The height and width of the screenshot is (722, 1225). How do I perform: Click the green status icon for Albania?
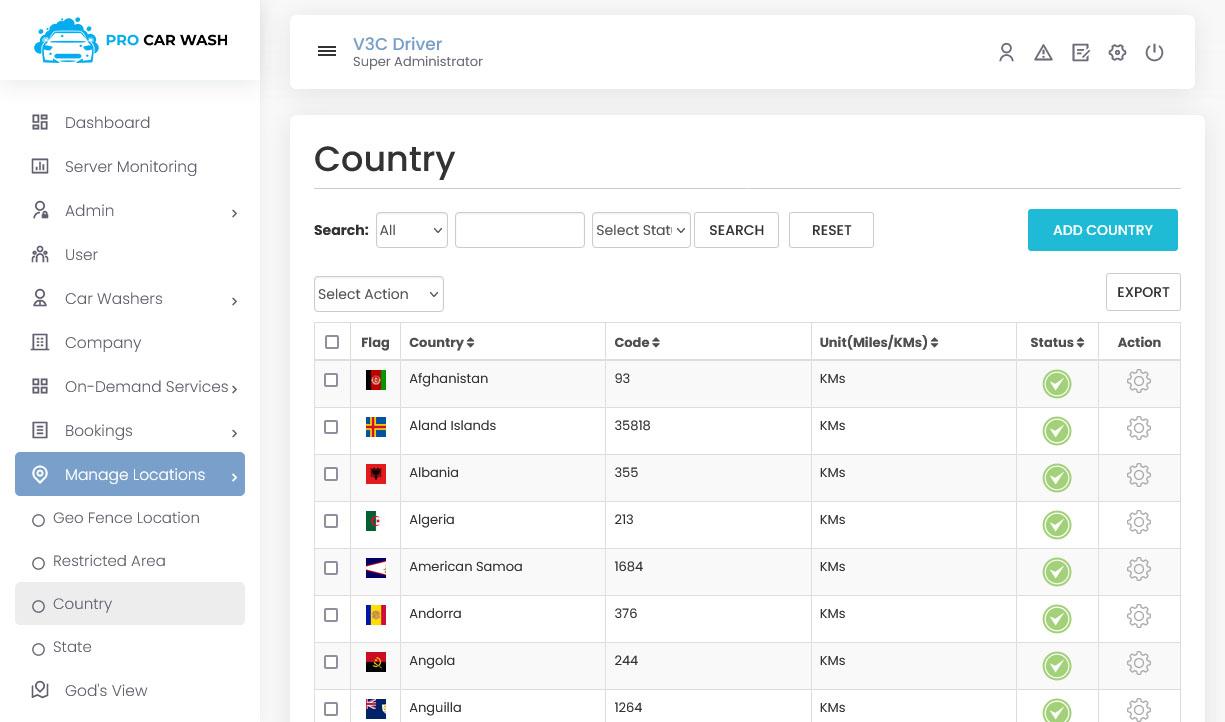coord(1057,478)
